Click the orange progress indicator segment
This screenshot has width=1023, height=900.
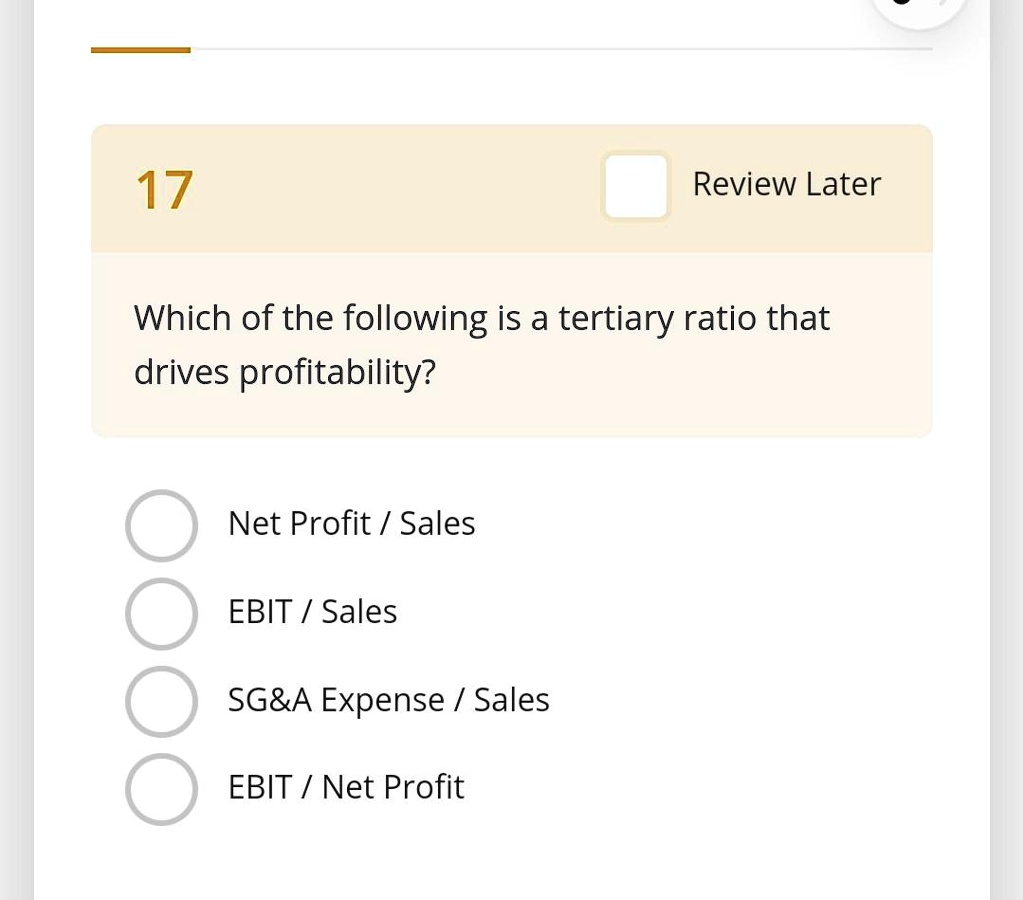click(140, 48)
